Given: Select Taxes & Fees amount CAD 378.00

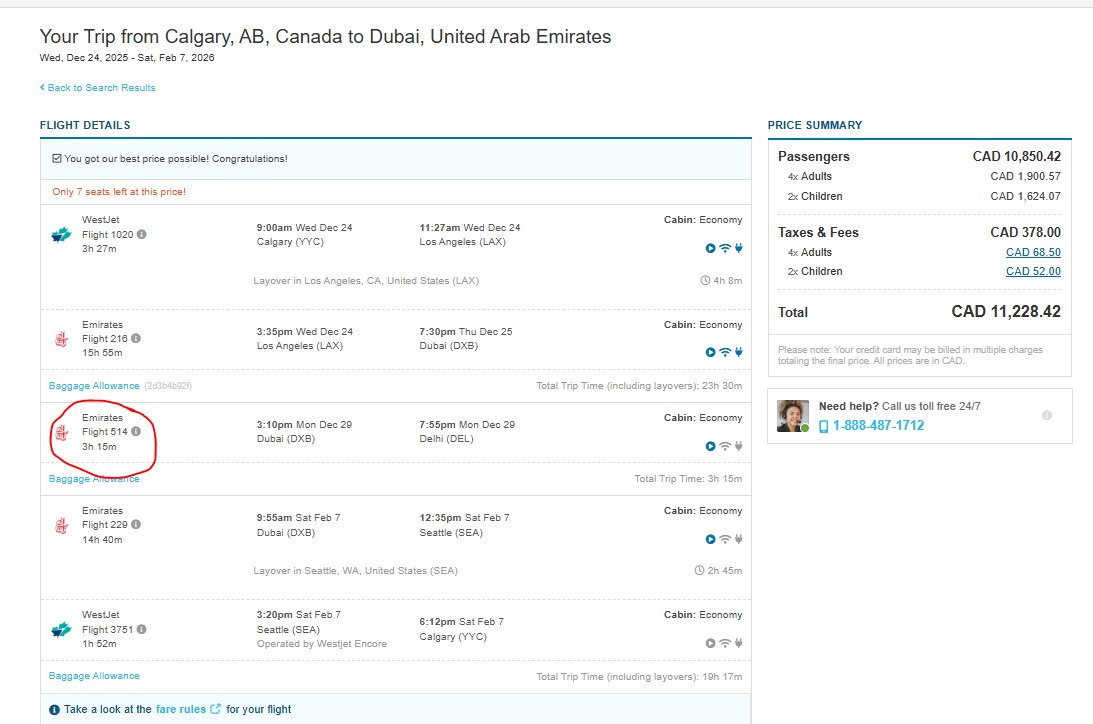Looking at the screenshot, I should 1025,233.
